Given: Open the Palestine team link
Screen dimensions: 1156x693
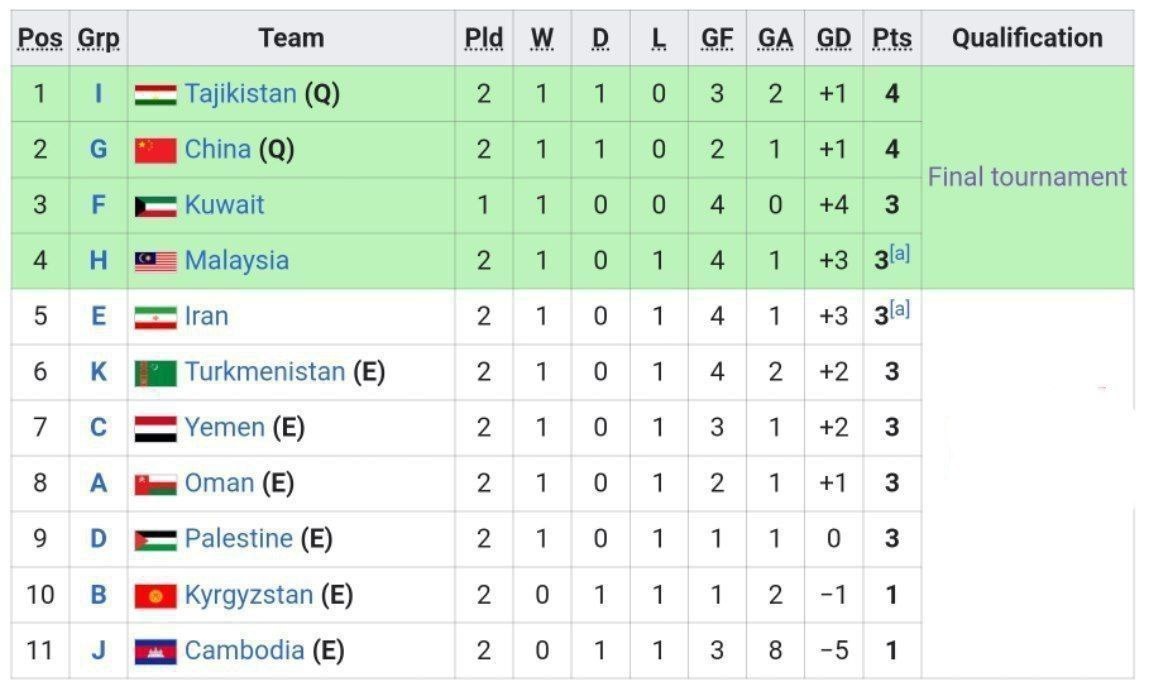Looking at the screenshot, I should (x=238, y=539).
